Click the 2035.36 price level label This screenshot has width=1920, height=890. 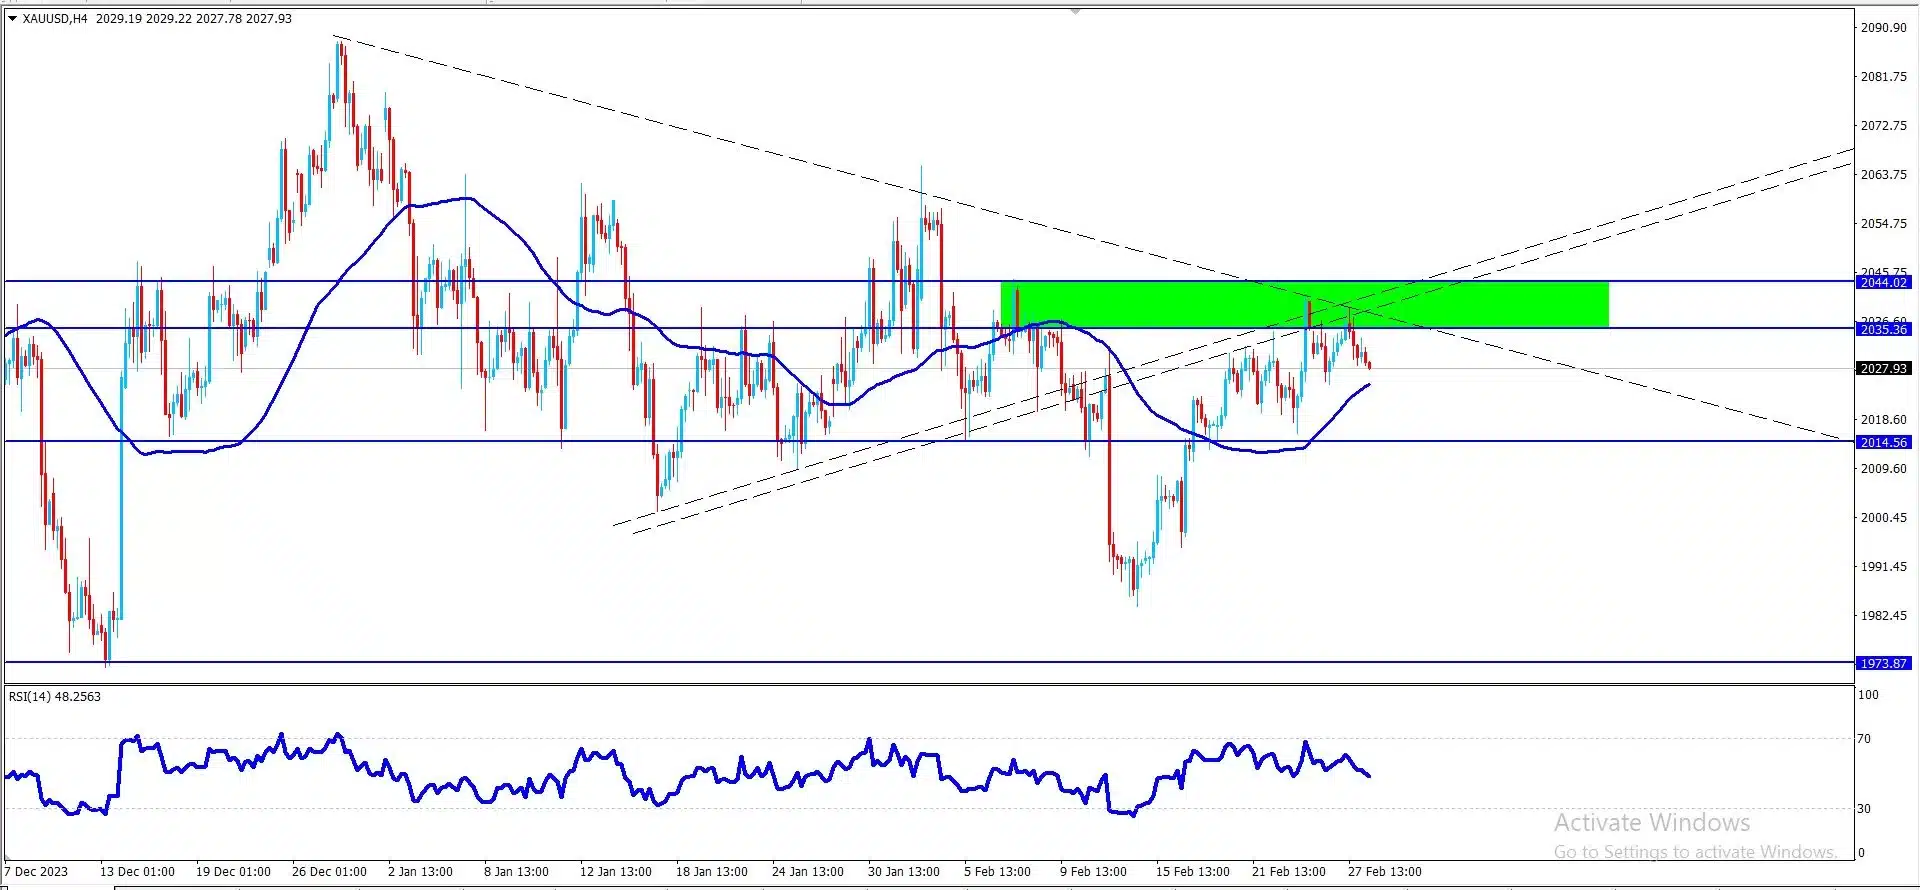1884,329
